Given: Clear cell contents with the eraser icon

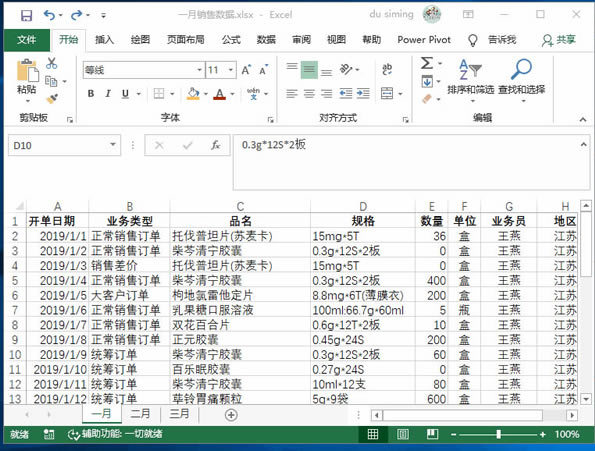Looking at the screenshot, I should tap(427, 99).
